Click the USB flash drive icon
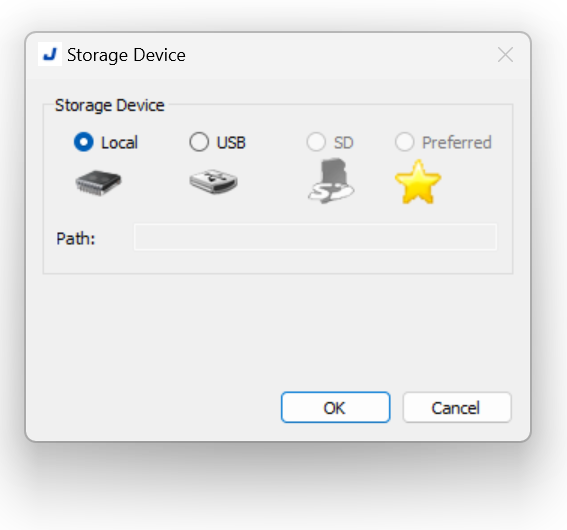Viewport: 567px width, 530px height. (x=213, y=181)
